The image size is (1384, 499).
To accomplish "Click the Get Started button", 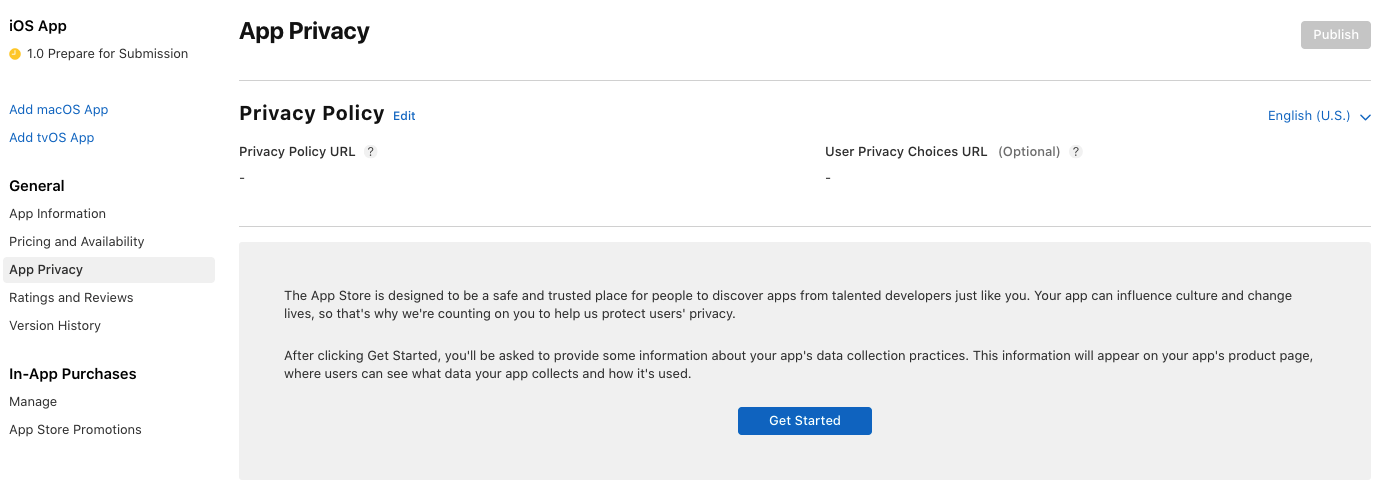I will pyautogui.click(x=804, y=421).
